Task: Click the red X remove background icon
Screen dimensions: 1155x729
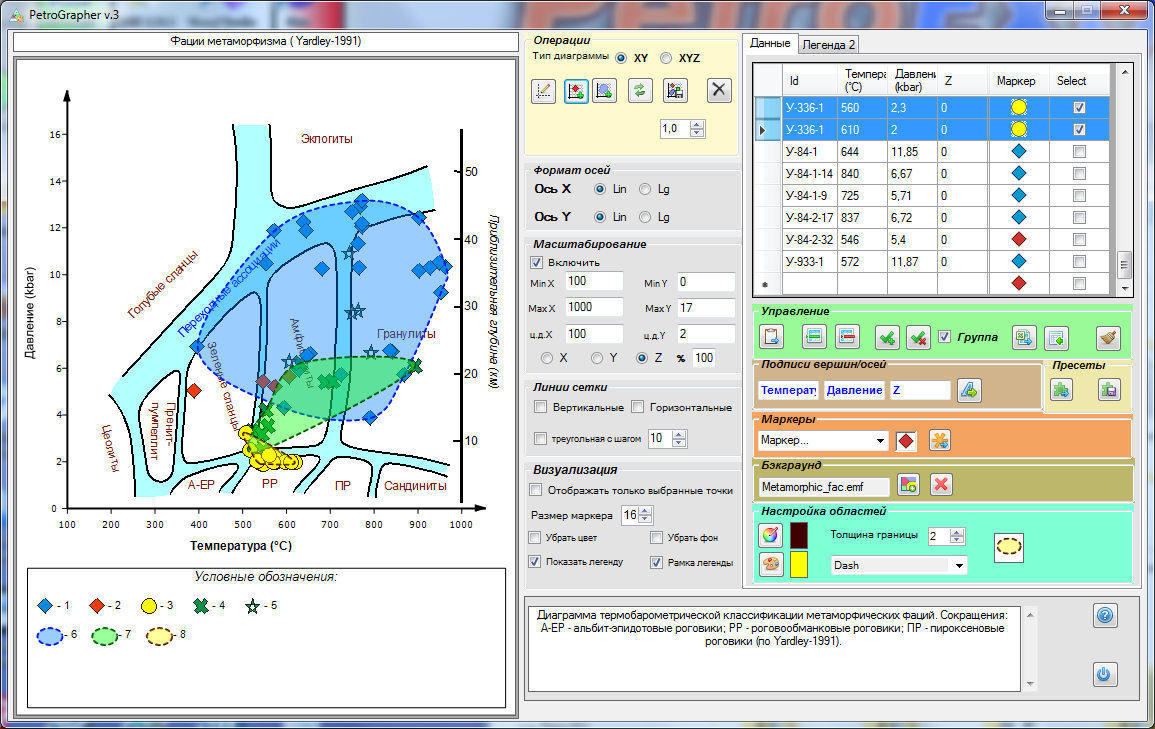Action: 941,485
